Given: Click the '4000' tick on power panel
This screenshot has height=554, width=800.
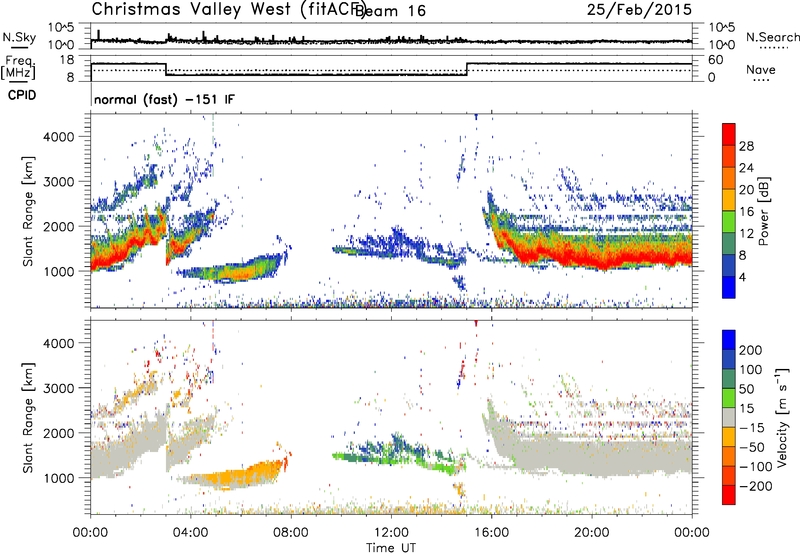Looking at the screenshot, I should pos(59,137).
